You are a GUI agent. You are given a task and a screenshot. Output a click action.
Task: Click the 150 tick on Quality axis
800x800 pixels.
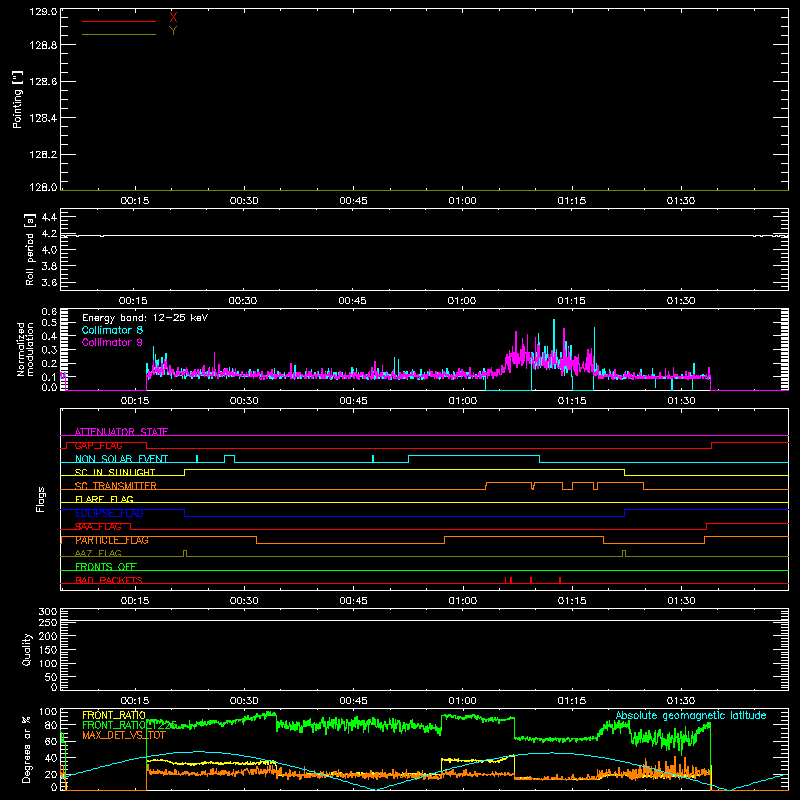48,650
